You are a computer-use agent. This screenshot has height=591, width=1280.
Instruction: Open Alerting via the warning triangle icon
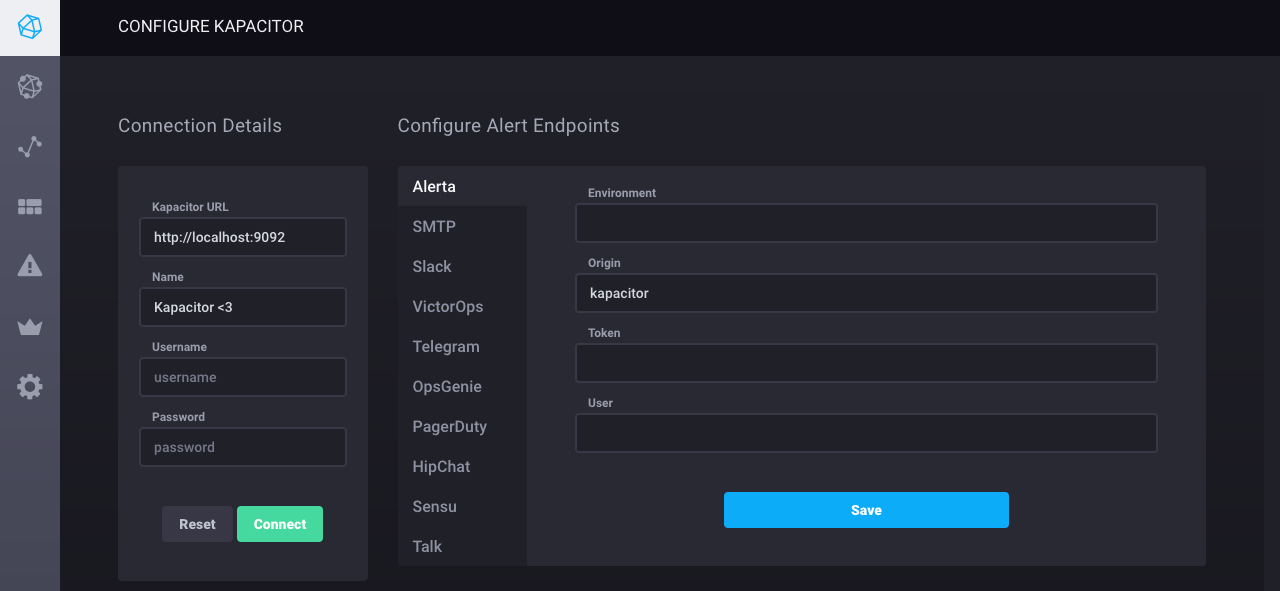[30, 266]
